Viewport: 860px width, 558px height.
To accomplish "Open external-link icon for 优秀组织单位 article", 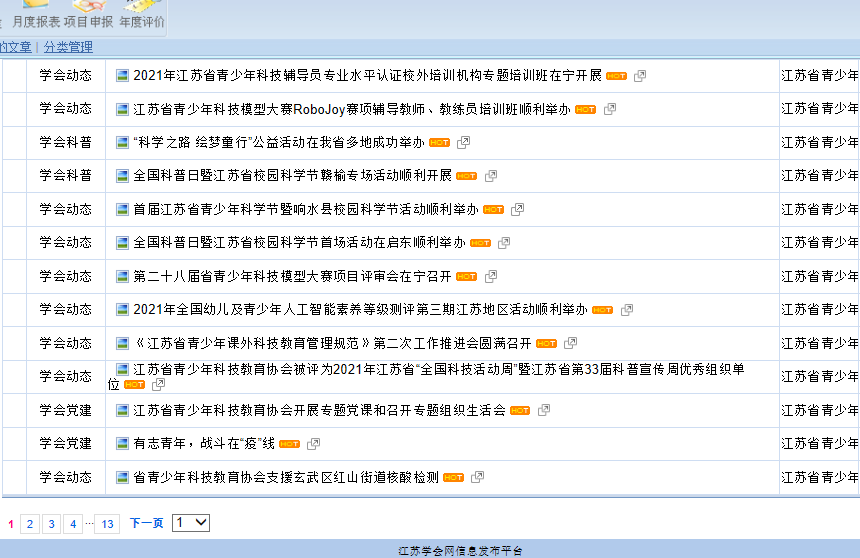I will click(158, 384).
